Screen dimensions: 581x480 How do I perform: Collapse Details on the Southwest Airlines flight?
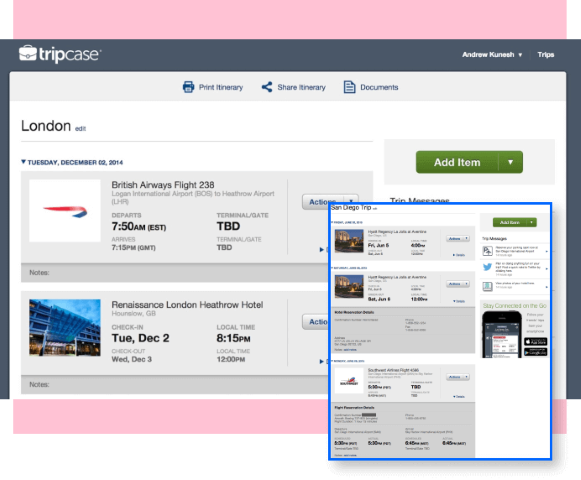click(x=459, y=397)
